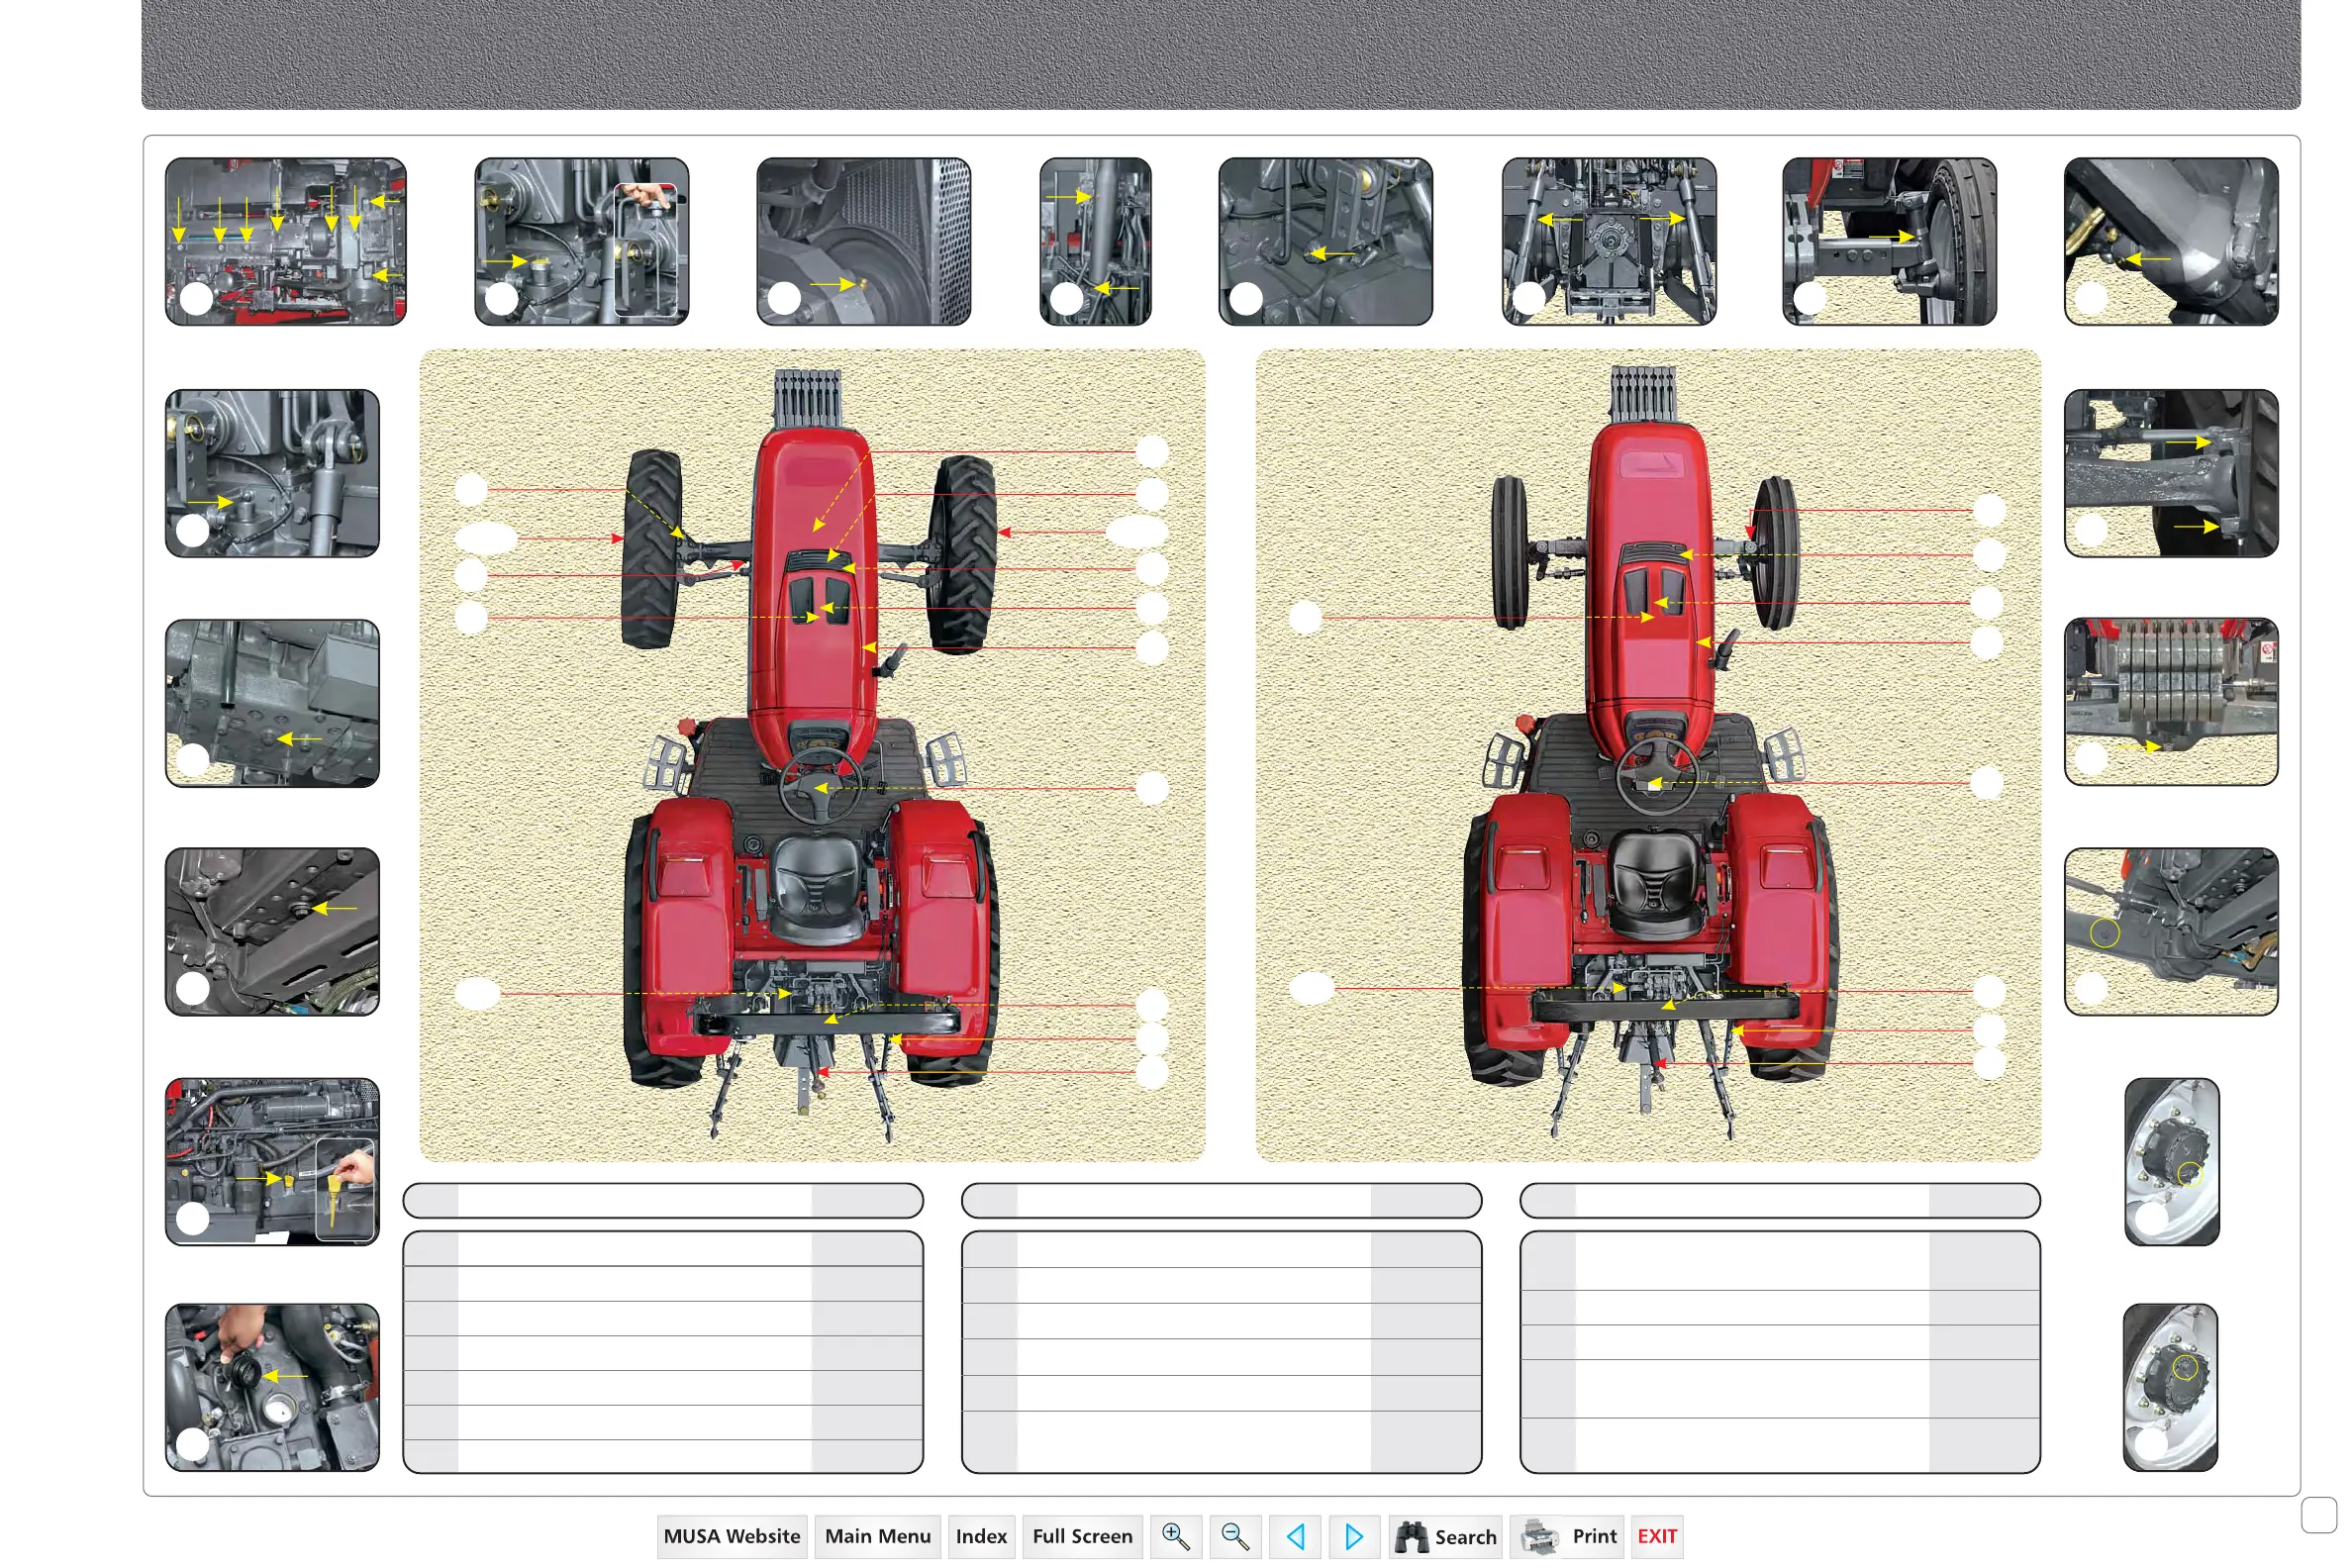
Task: Open the MUSA Website link
Action: 732,1536
